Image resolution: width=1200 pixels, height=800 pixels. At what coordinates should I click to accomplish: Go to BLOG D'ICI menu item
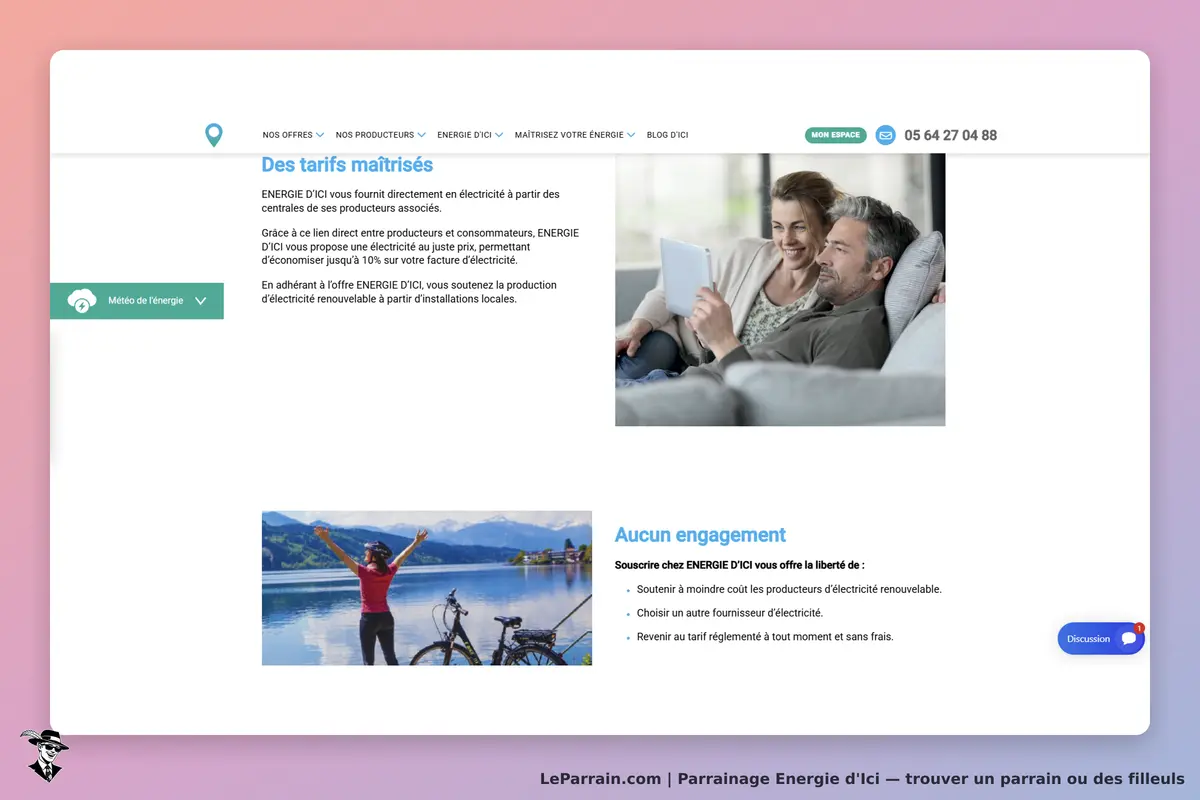(667, 135)
